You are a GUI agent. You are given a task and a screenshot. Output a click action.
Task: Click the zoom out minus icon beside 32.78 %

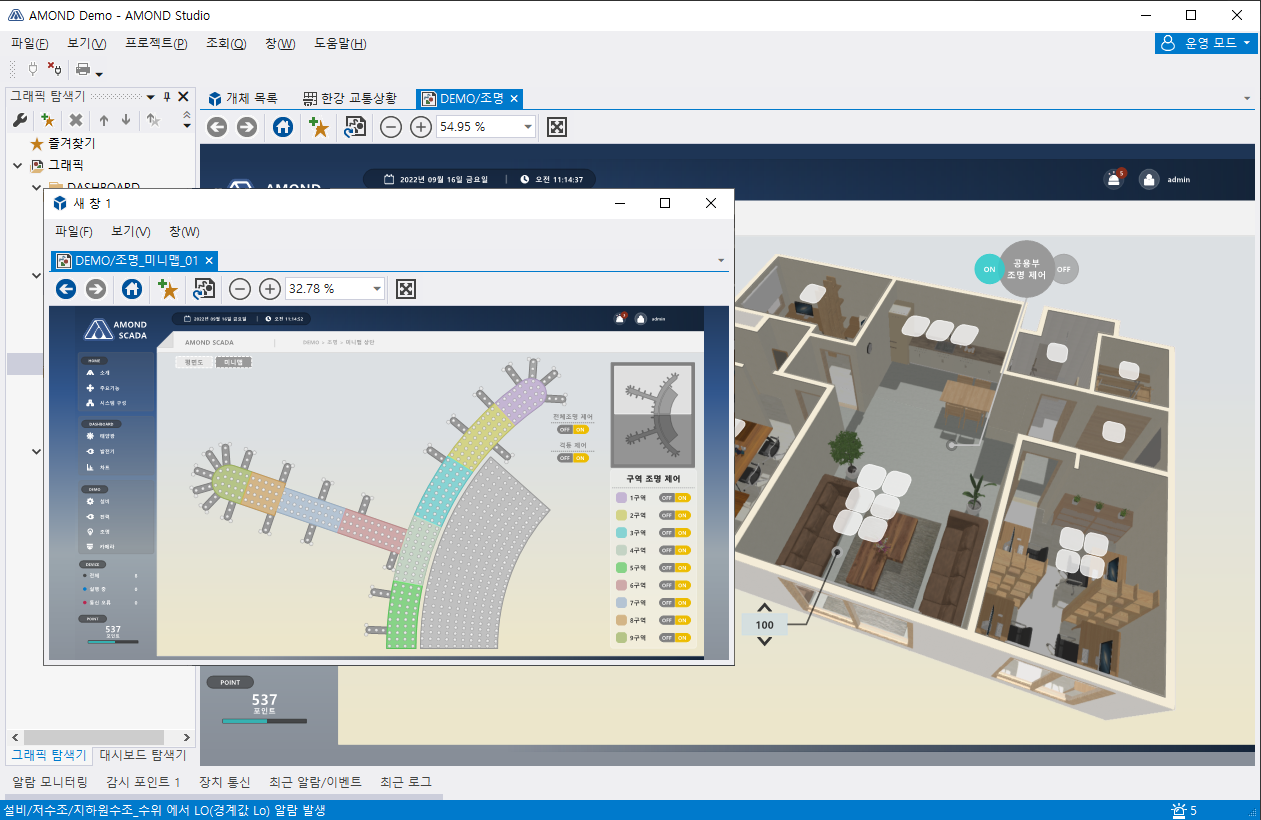point(240,289)
